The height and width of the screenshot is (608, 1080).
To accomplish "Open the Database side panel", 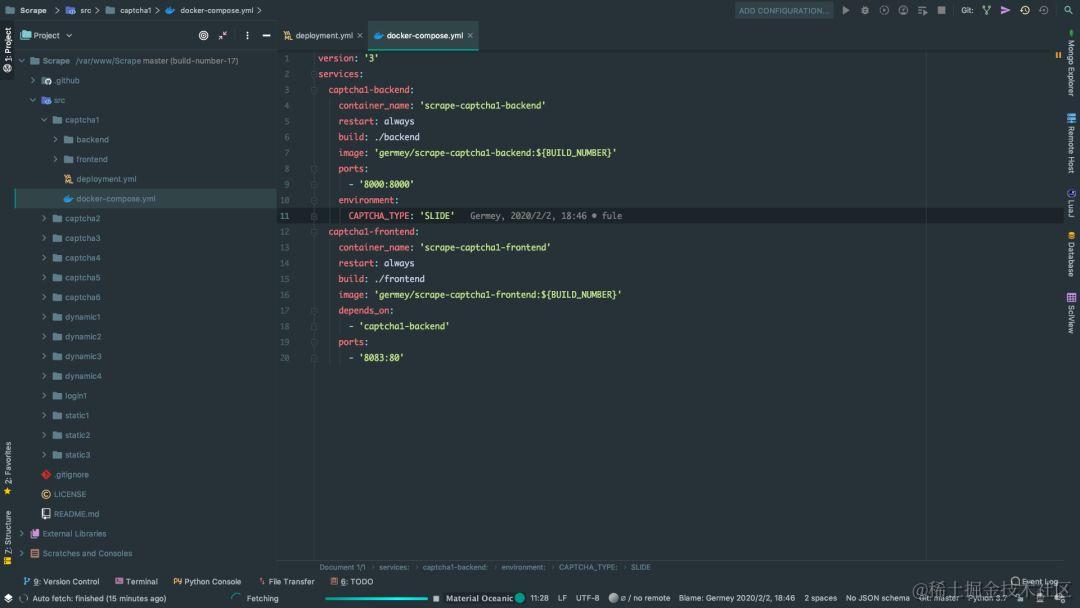I will click(1071, 254).
